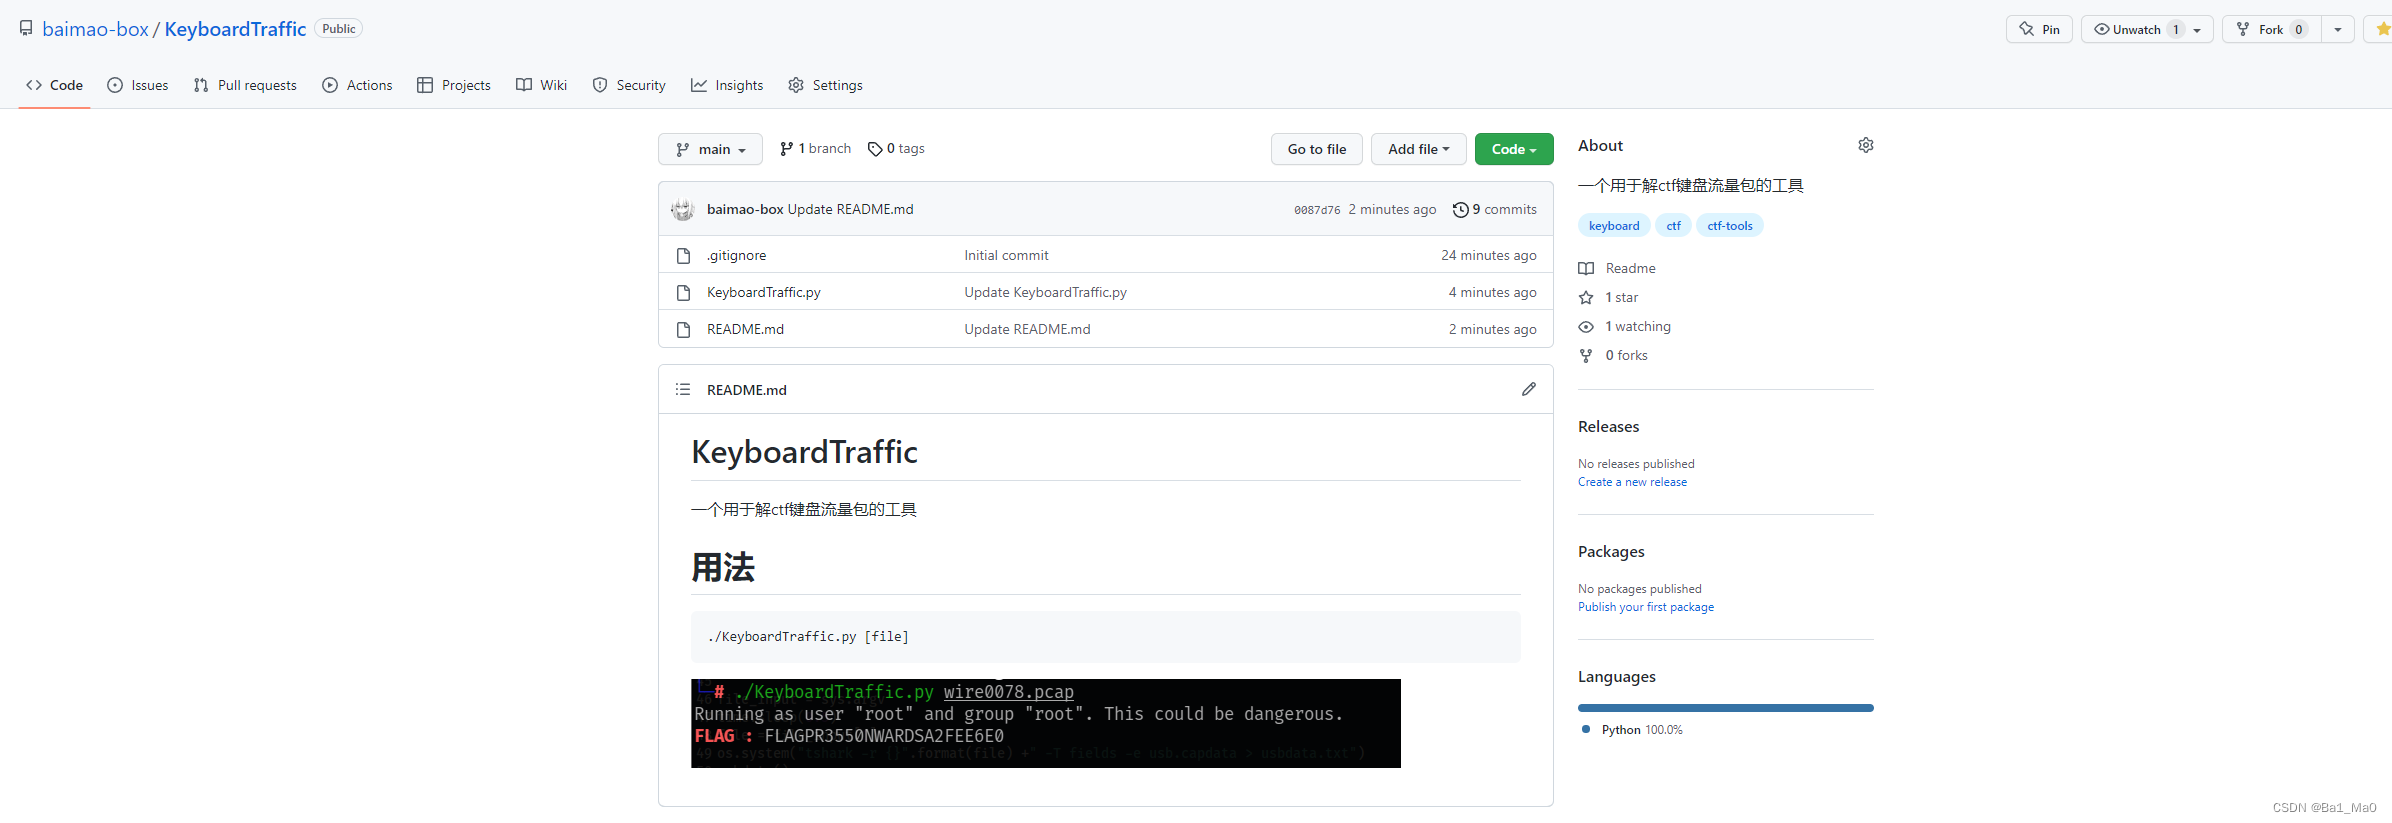Viewport: 2392px width, 823px height.
Task: Click the Update README.md header commit message
Action: (850, 209)
